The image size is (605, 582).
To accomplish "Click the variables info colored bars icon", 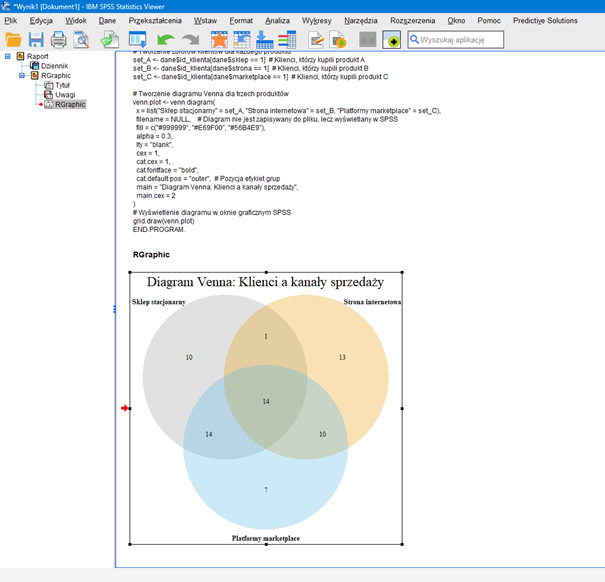I will (287, 40).
